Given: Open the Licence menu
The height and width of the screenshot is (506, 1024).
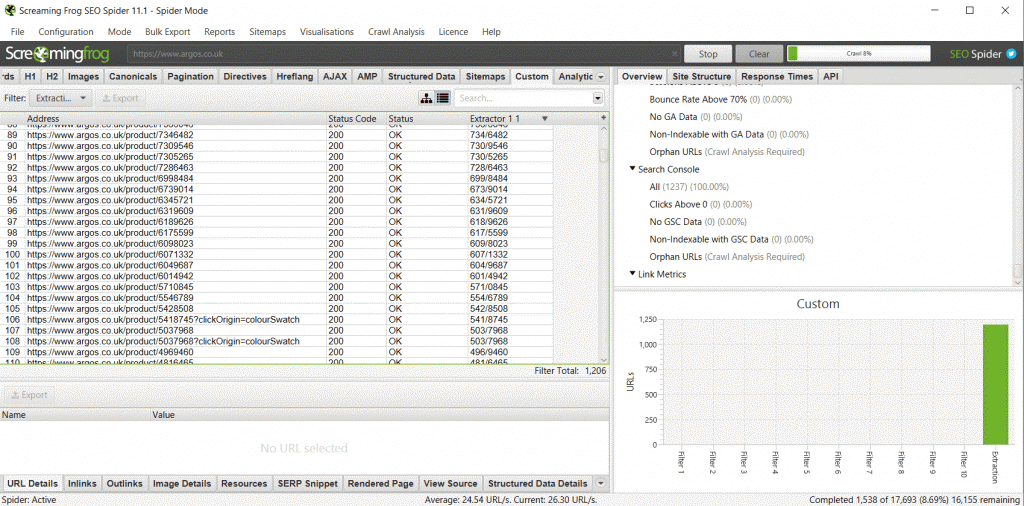Looking at the screenshot, I should pos(453,31).
